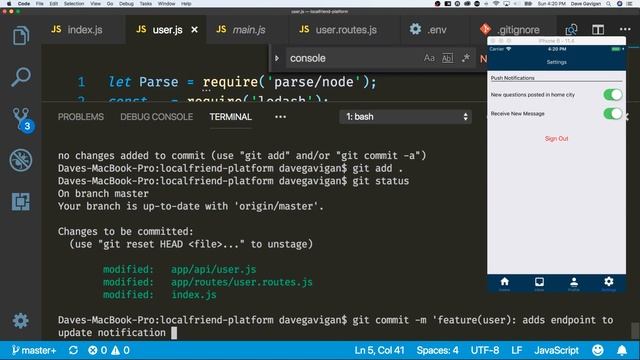Image resolution: width=640 pixels, height=360 pixels.
Task: Expand the find widget replace toggle arrow
Action: pos(277,58)
